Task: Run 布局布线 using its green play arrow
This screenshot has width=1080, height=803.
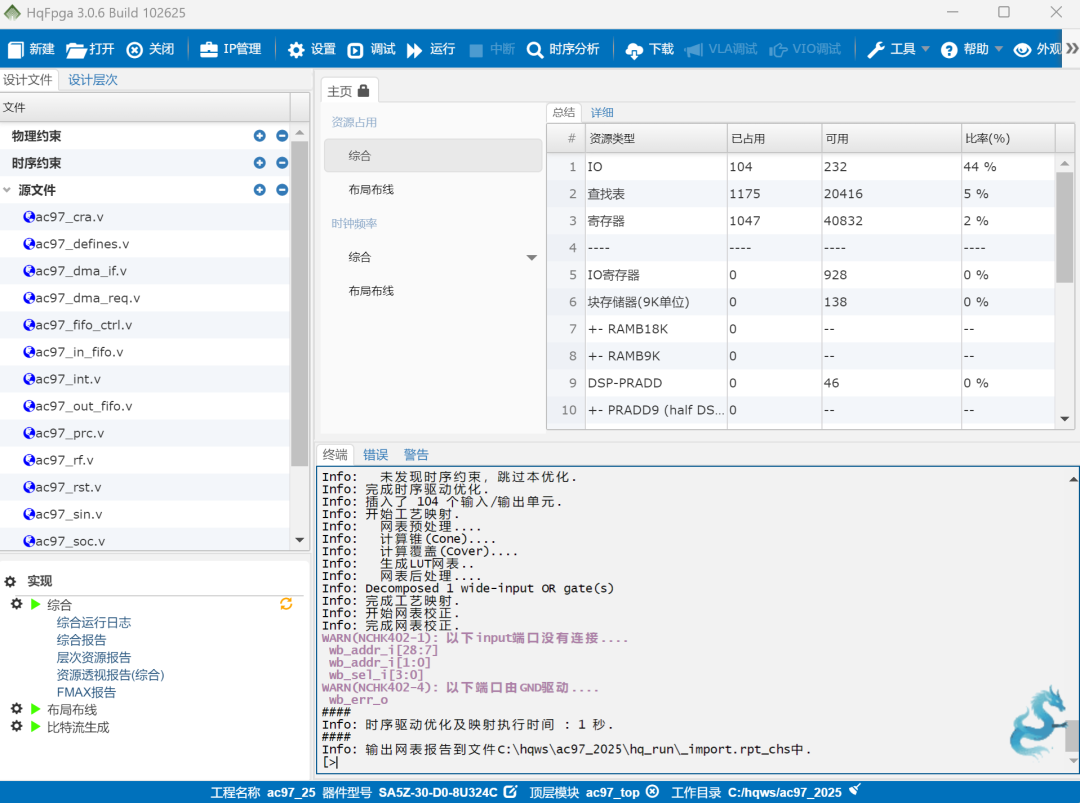Action: coord(36,710)
